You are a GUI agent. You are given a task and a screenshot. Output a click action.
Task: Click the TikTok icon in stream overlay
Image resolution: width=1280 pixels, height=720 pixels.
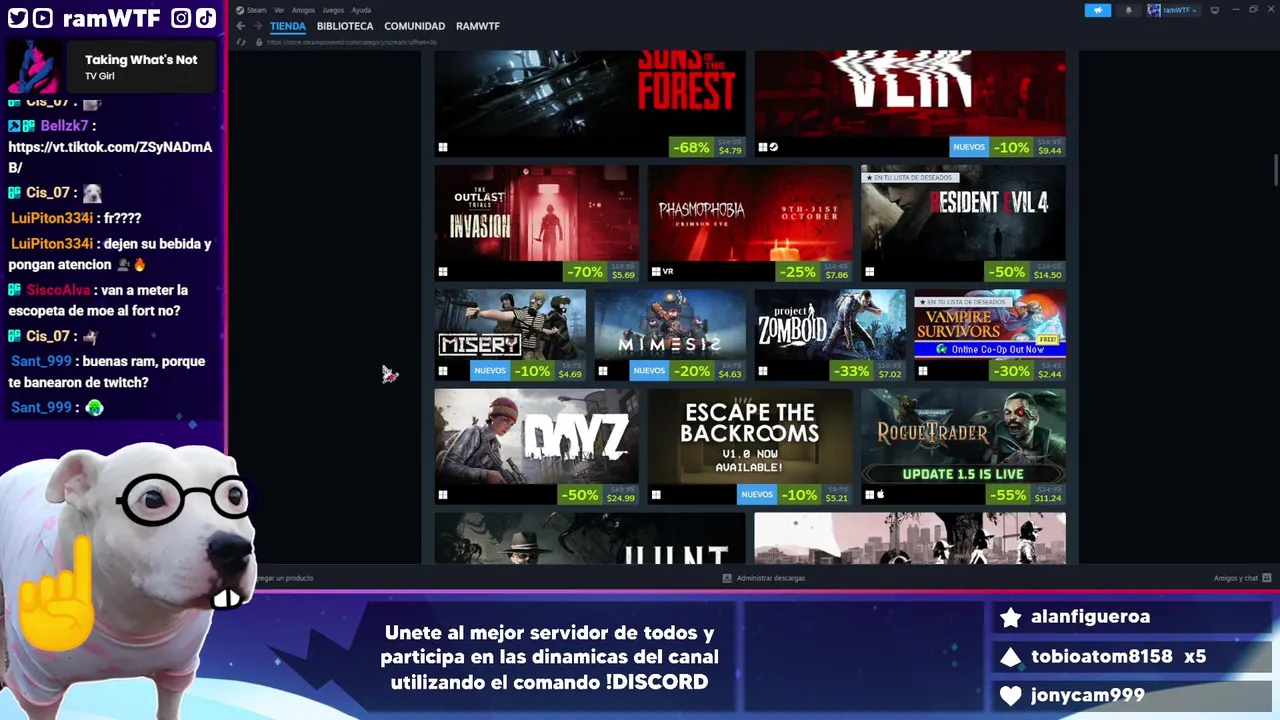204,18
